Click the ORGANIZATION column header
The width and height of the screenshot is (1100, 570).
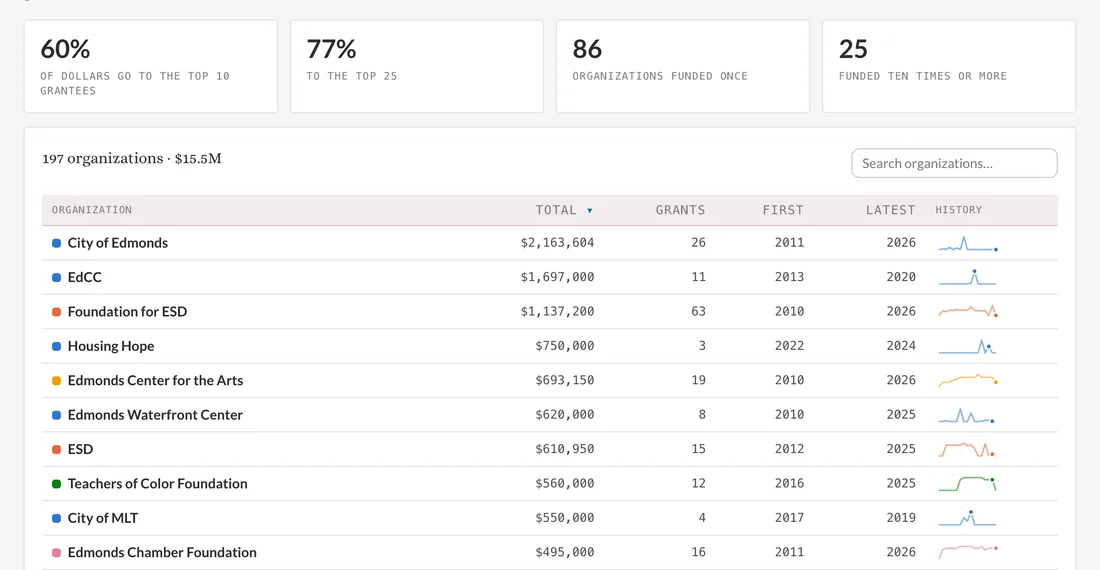[x=92, y=210]
